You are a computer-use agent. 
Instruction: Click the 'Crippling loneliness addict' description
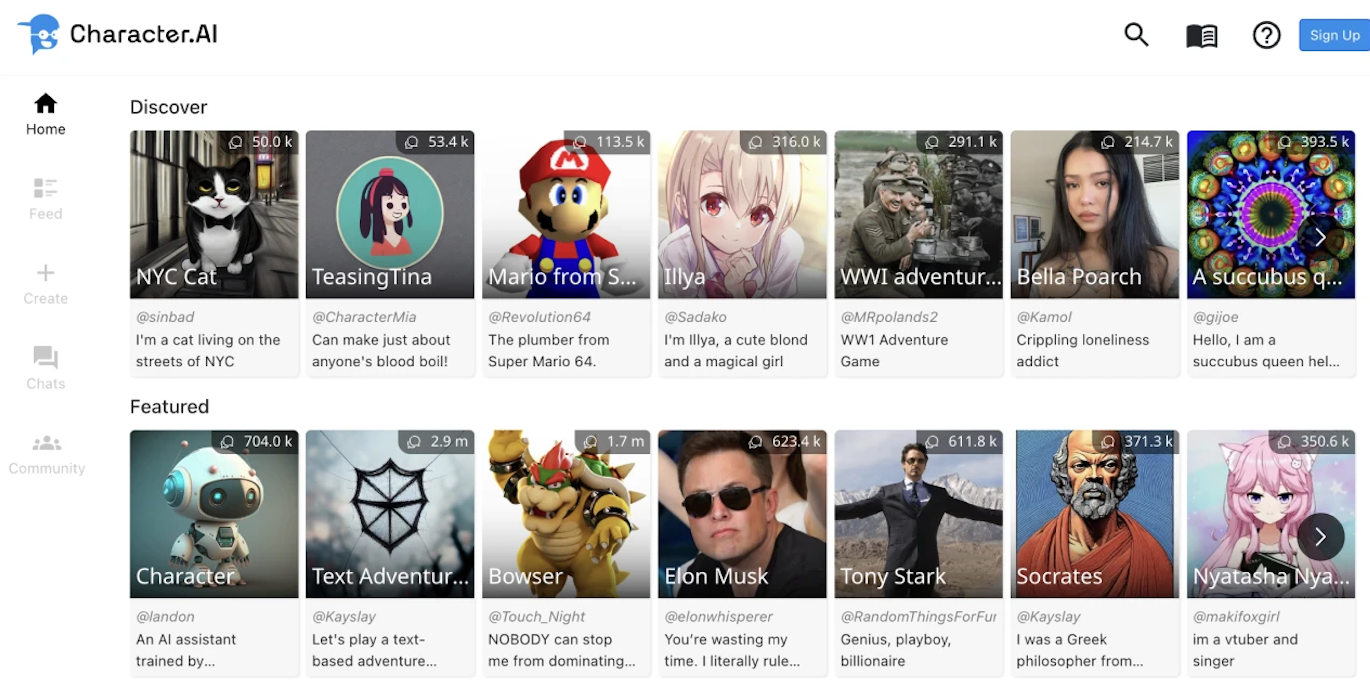(1083, 351)
